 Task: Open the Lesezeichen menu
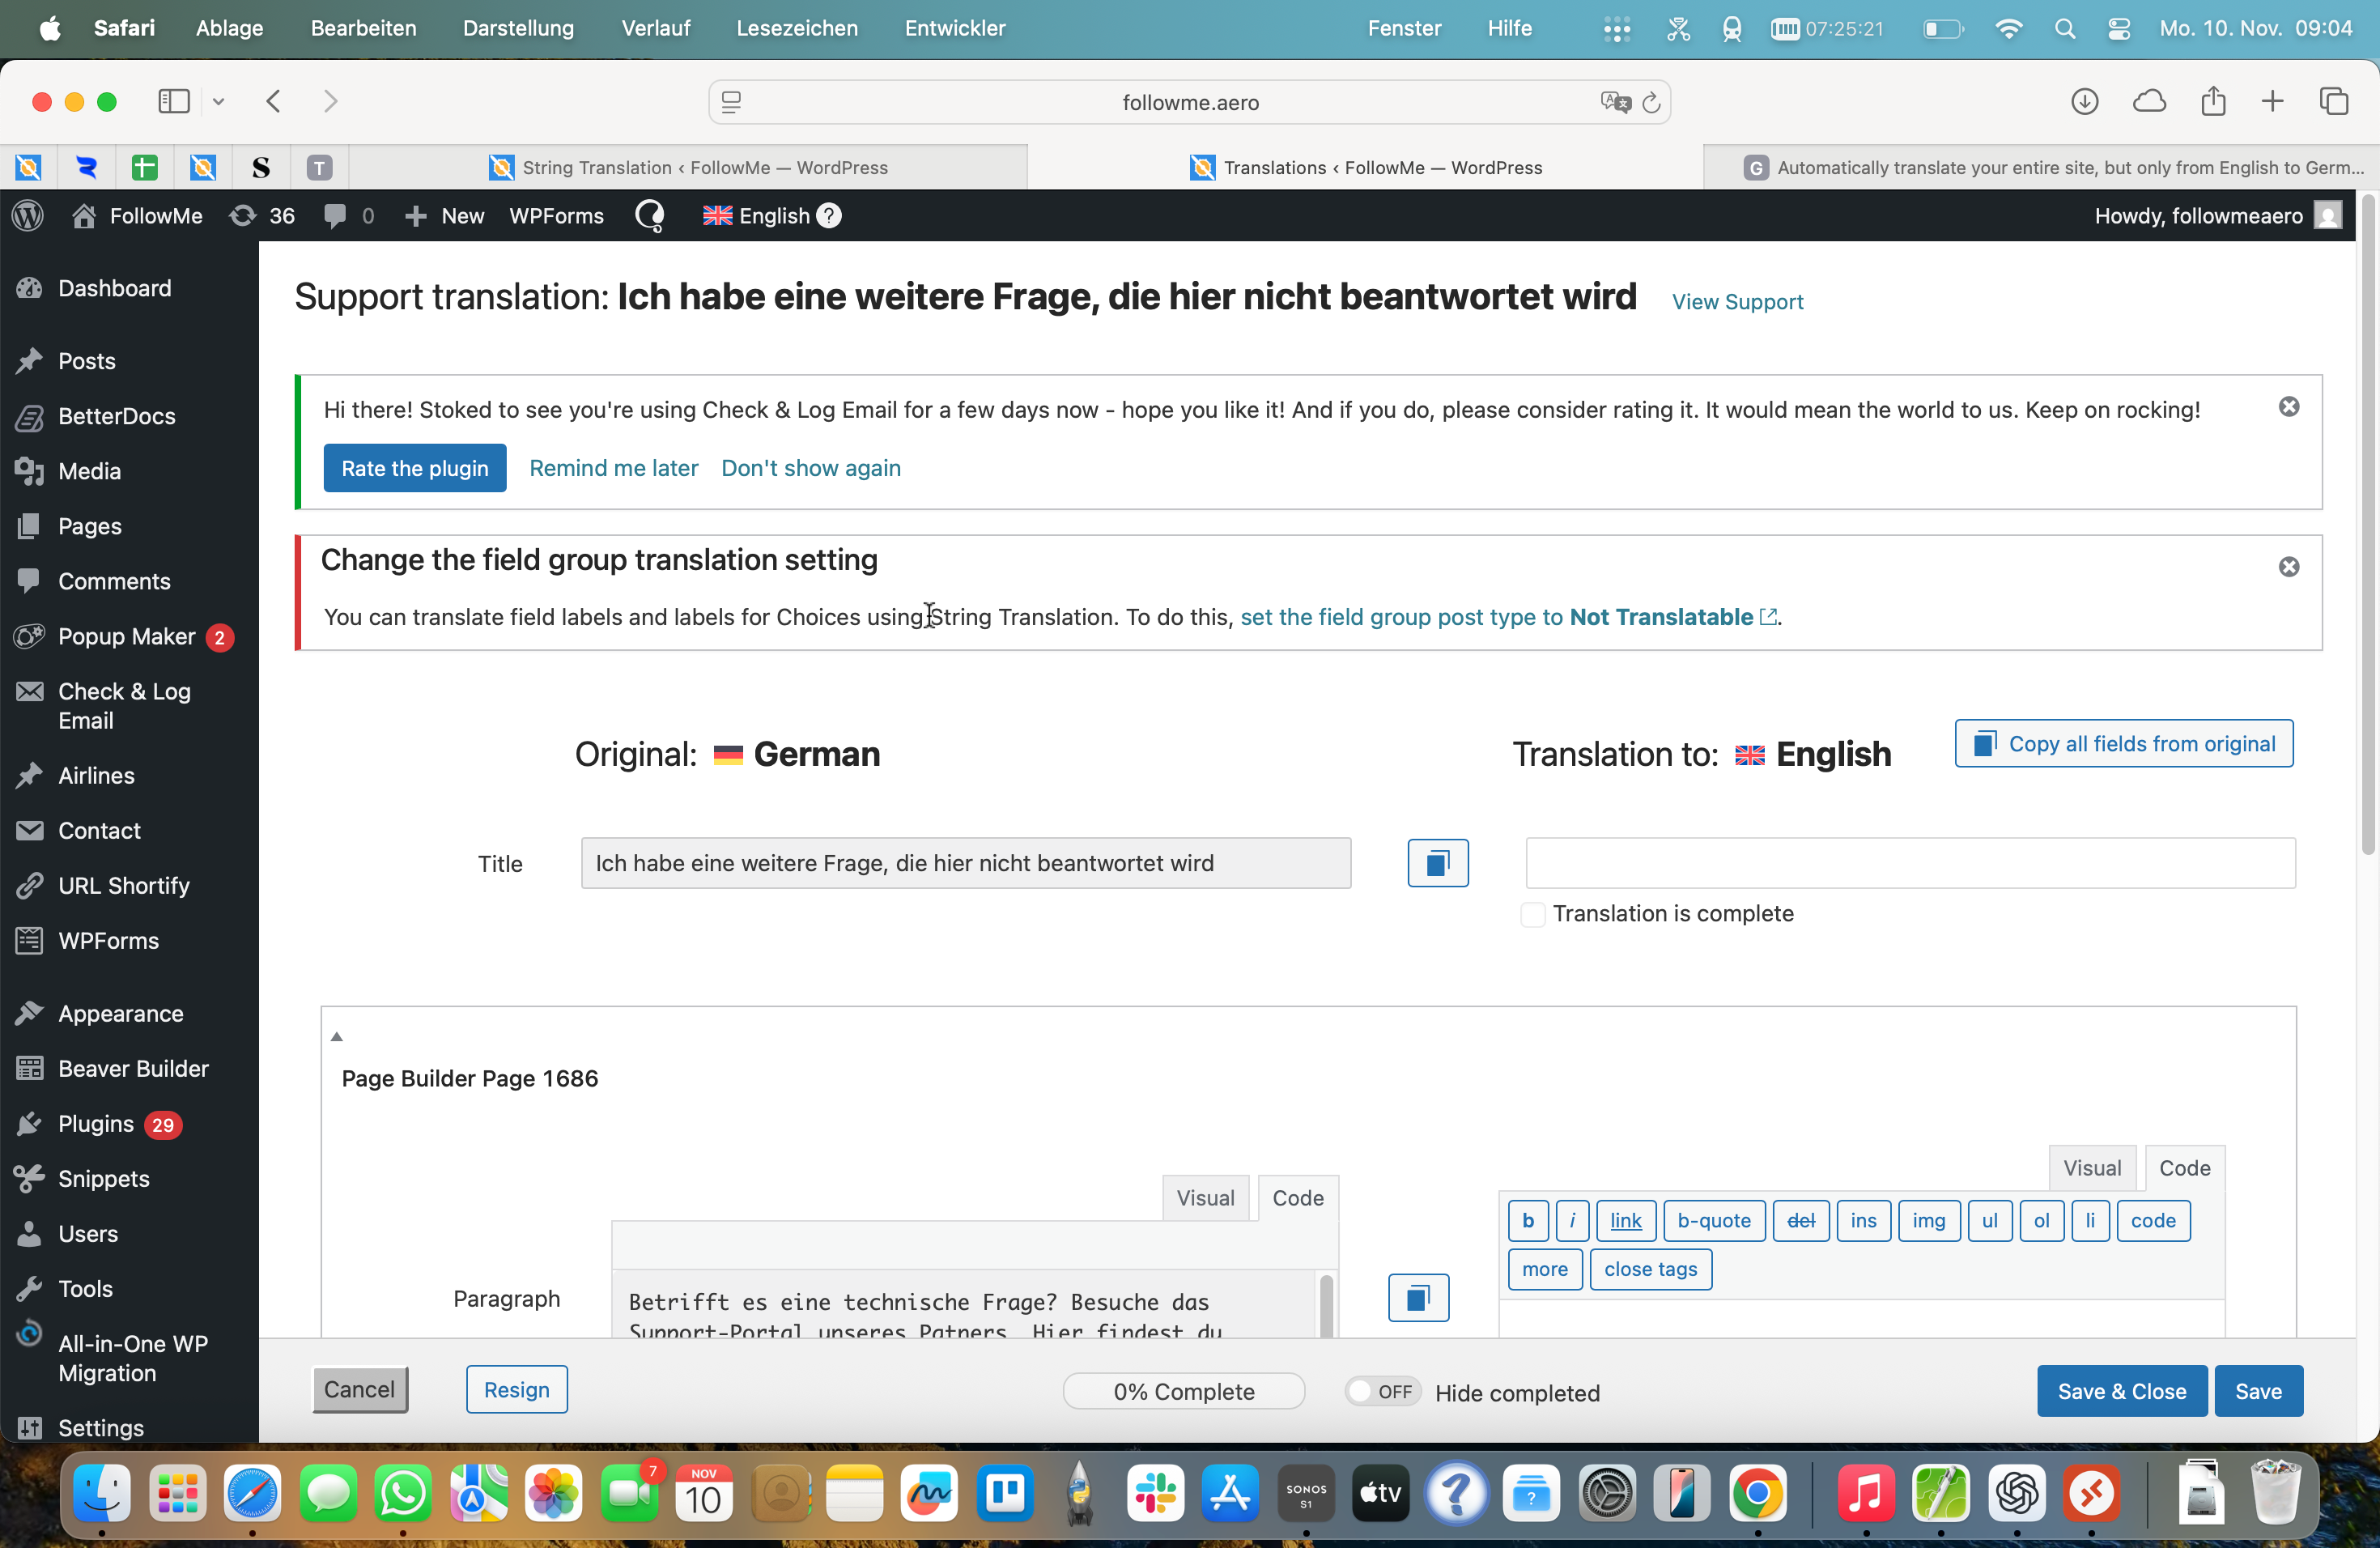tap(797, 28)
